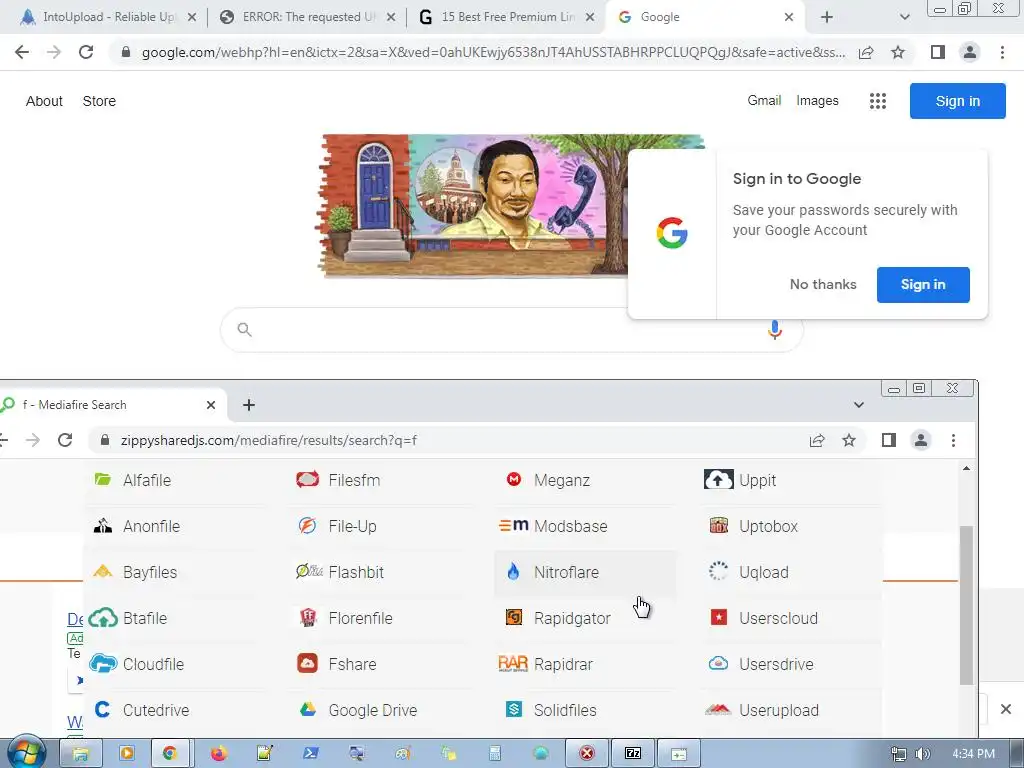
Task: Click the Userupload icon
Action: tap(718, 709)
